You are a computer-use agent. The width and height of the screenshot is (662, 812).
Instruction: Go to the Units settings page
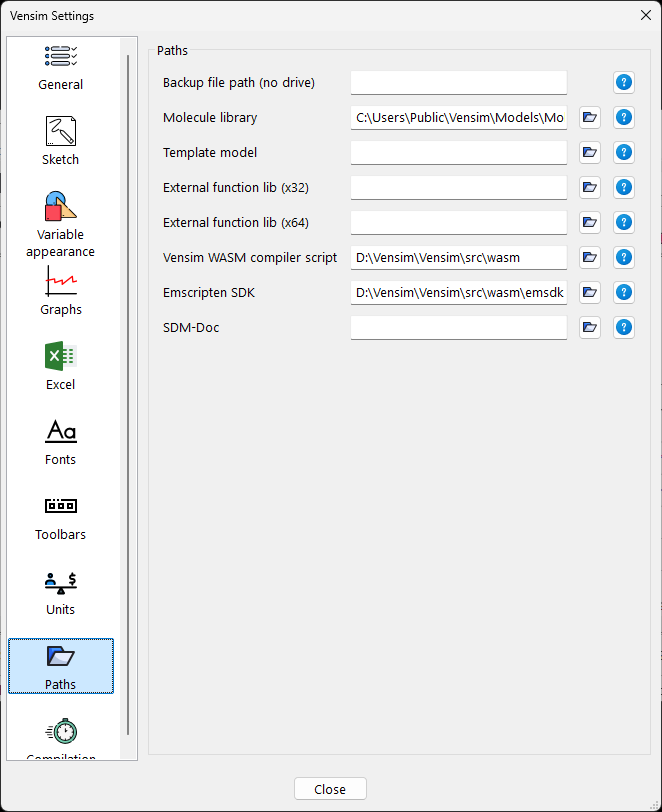point(61,591)
